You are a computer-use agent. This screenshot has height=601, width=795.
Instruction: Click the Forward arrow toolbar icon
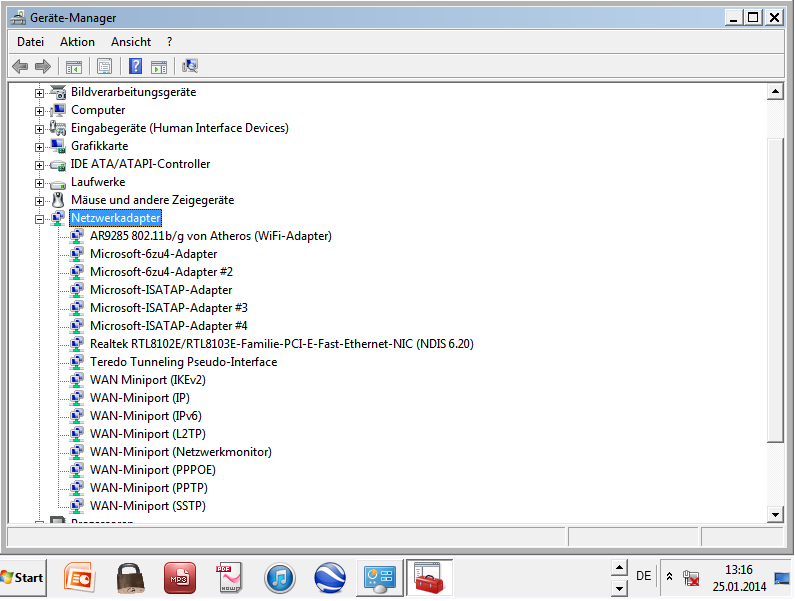[x=43, y=66]
